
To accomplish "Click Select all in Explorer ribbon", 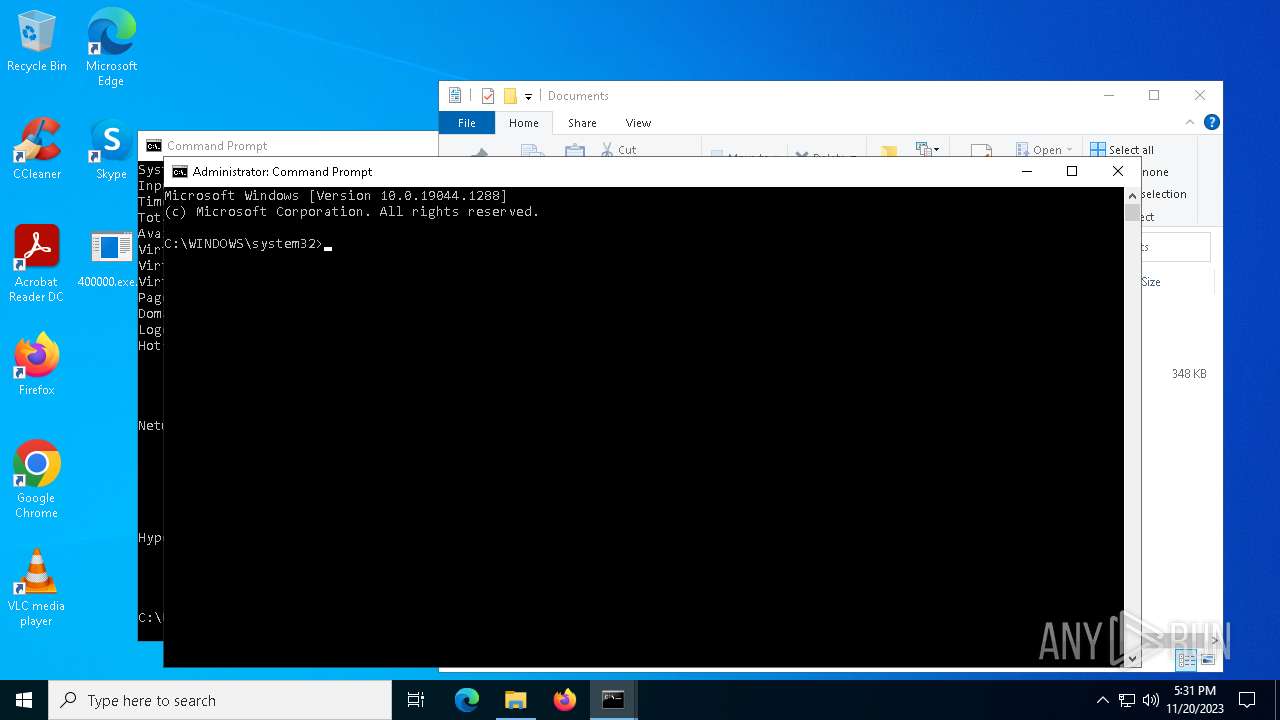I will (1122, 149).
